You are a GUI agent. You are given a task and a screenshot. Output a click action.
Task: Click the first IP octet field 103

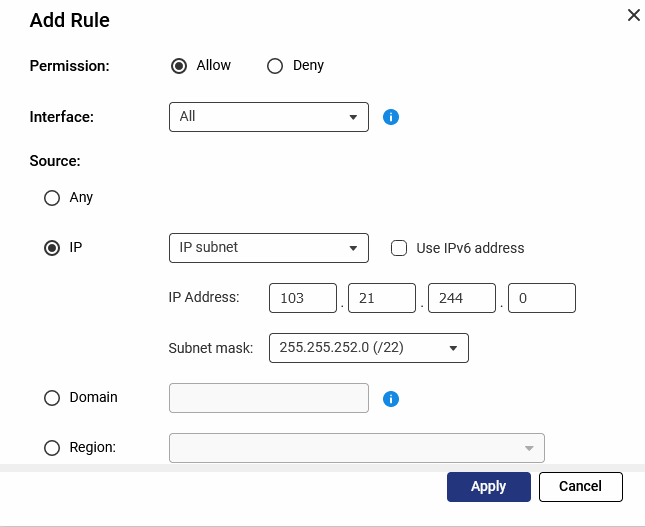(302, 298)
